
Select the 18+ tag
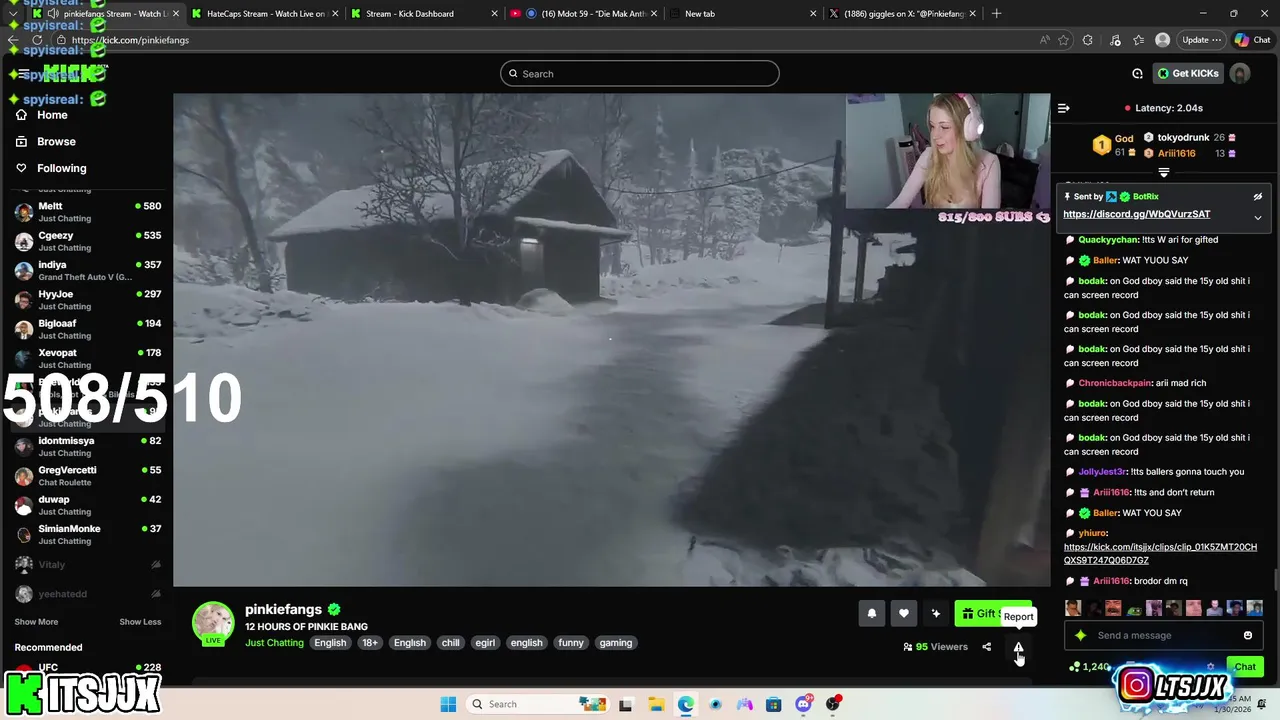pos(370,643)
